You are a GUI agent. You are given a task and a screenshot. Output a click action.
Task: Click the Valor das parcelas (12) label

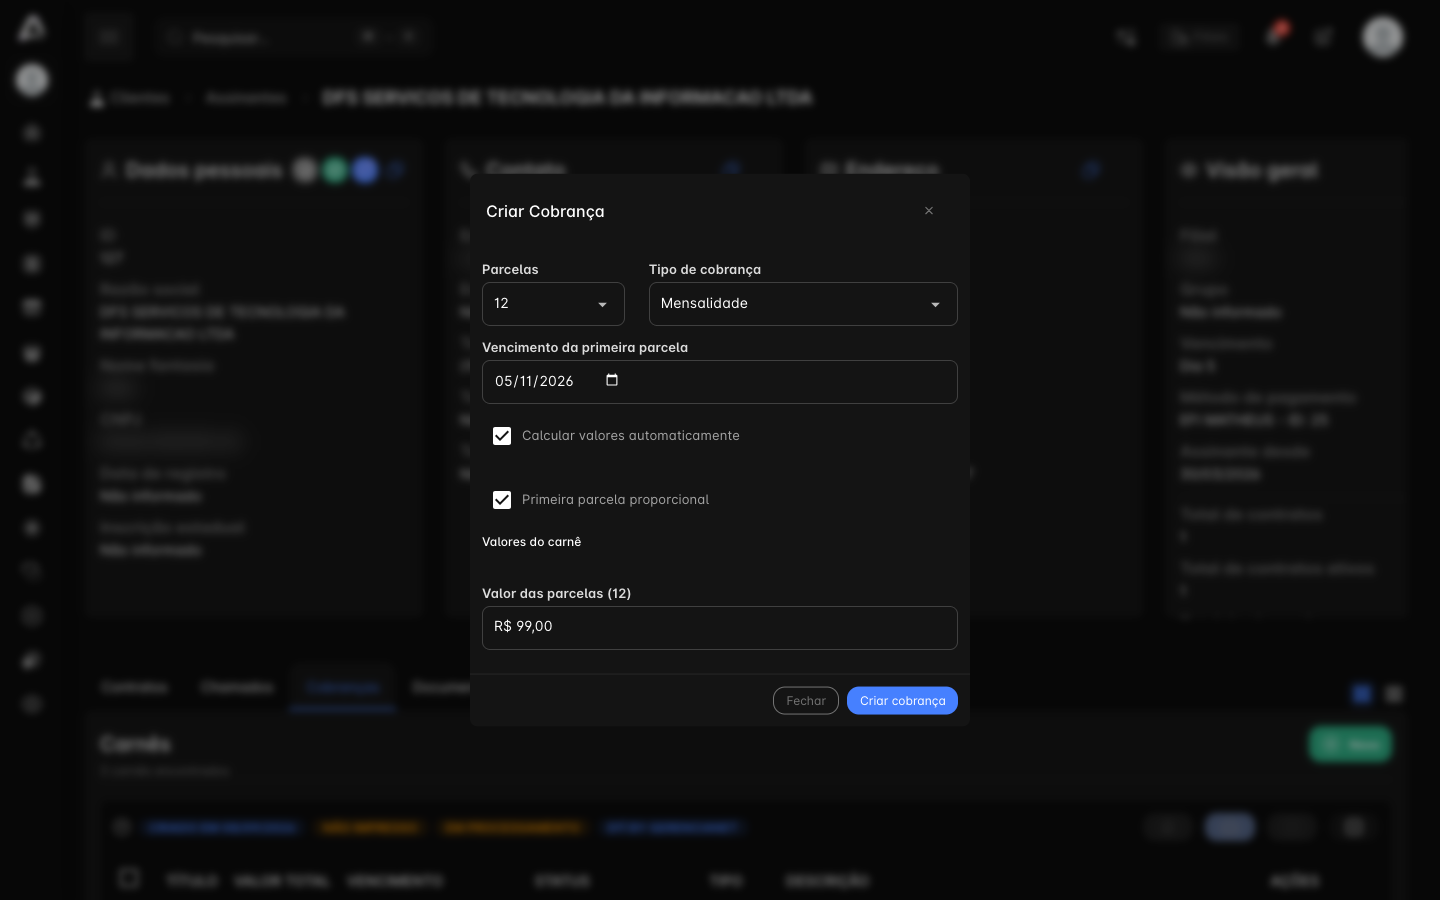[556, 593]
